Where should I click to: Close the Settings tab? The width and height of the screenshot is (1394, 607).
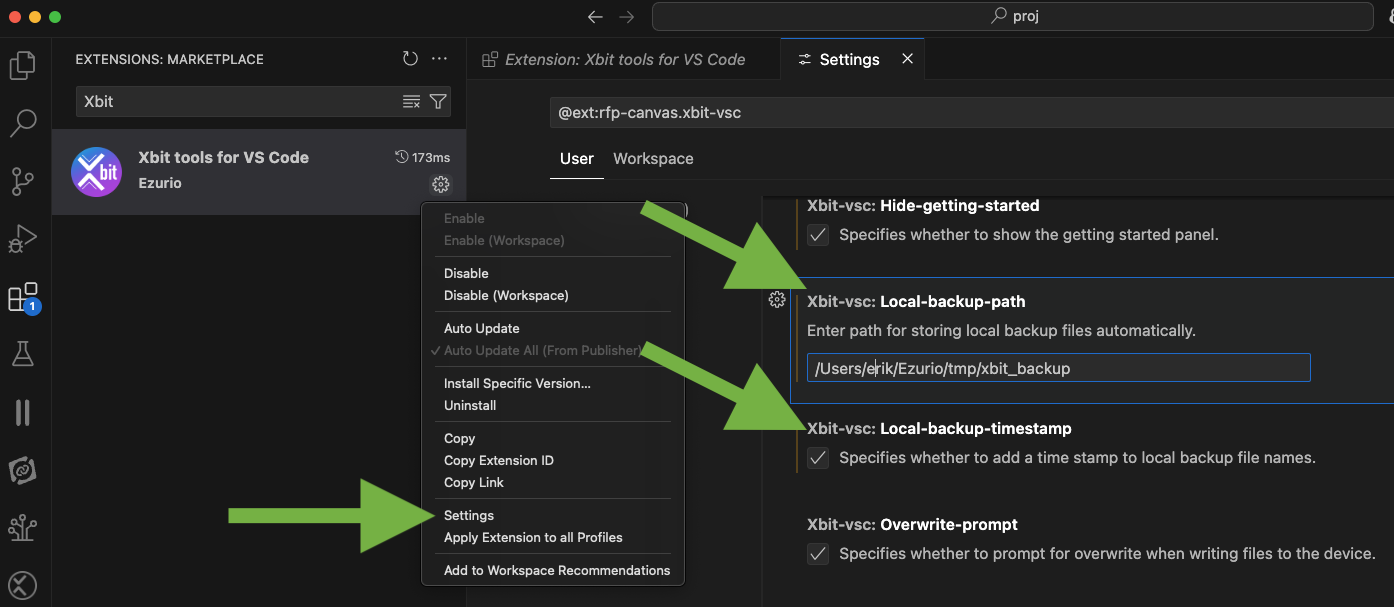(x=907, y=59)
